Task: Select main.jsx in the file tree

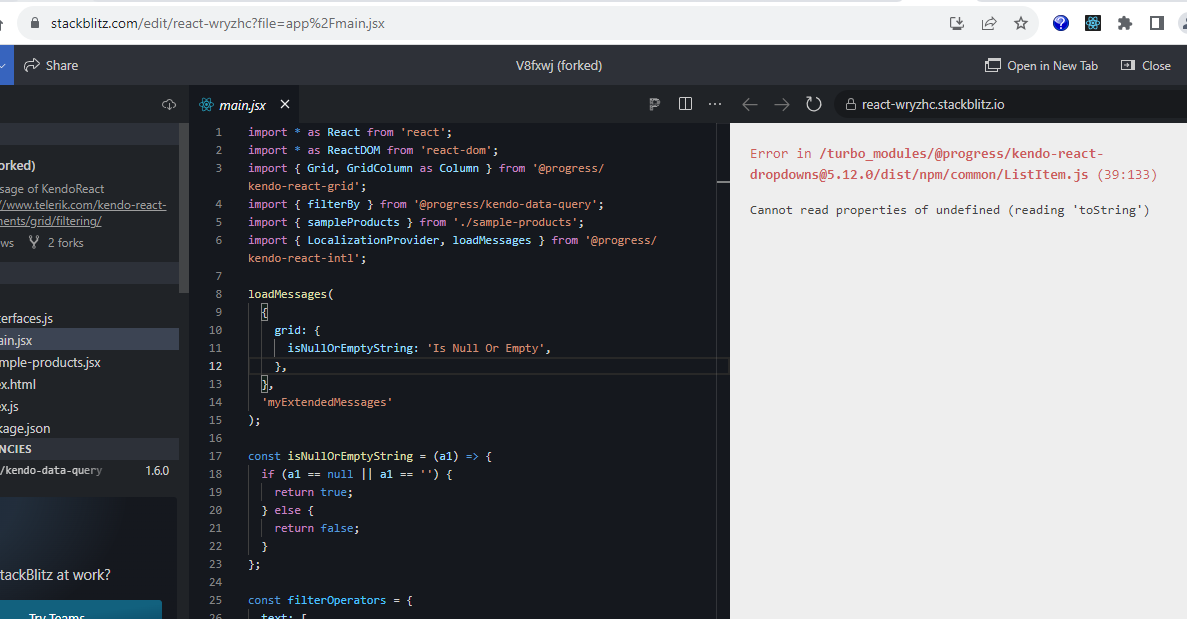Action: click(89, 341)
